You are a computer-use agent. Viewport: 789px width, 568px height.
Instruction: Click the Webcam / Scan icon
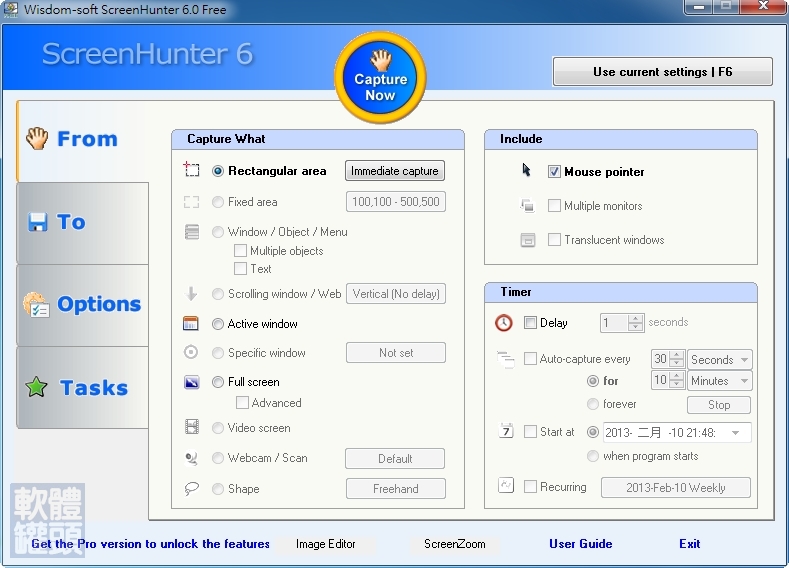pyautogui.click(x=191, y=458)
